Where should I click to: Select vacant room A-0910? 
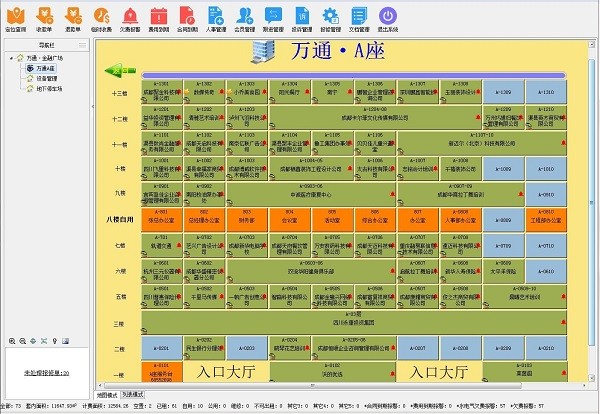546,195
